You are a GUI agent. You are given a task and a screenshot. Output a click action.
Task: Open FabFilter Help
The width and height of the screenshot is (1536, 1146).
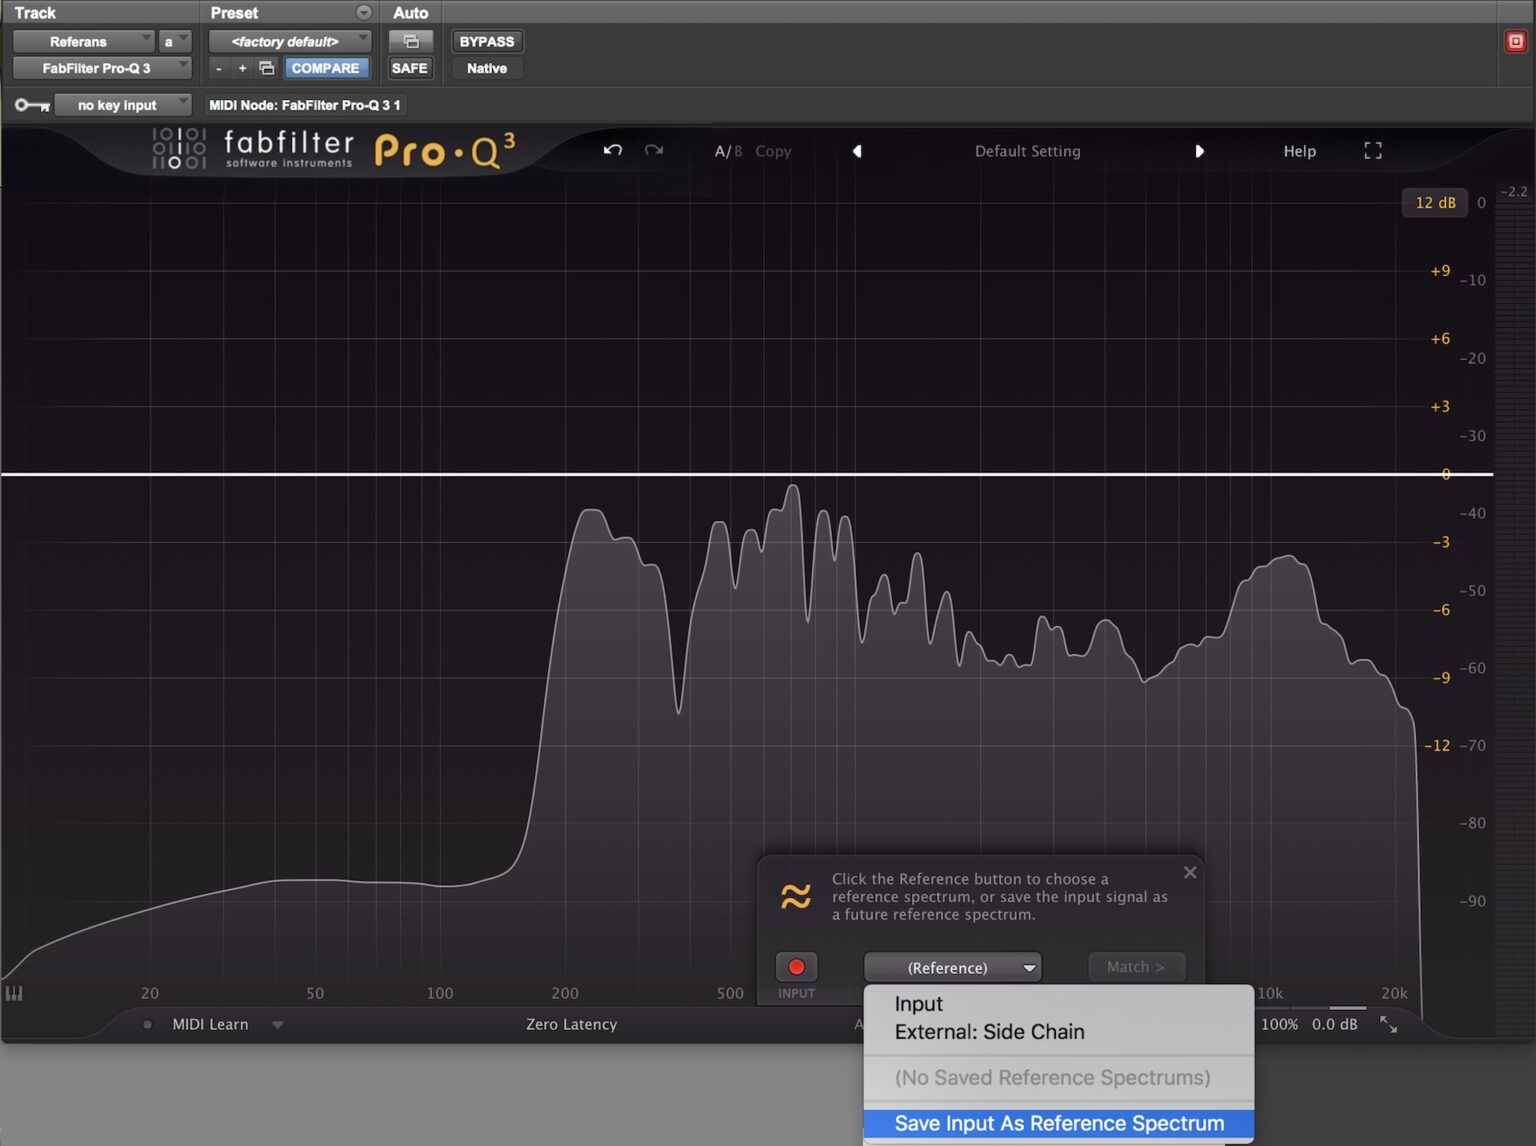[1299, 150]
